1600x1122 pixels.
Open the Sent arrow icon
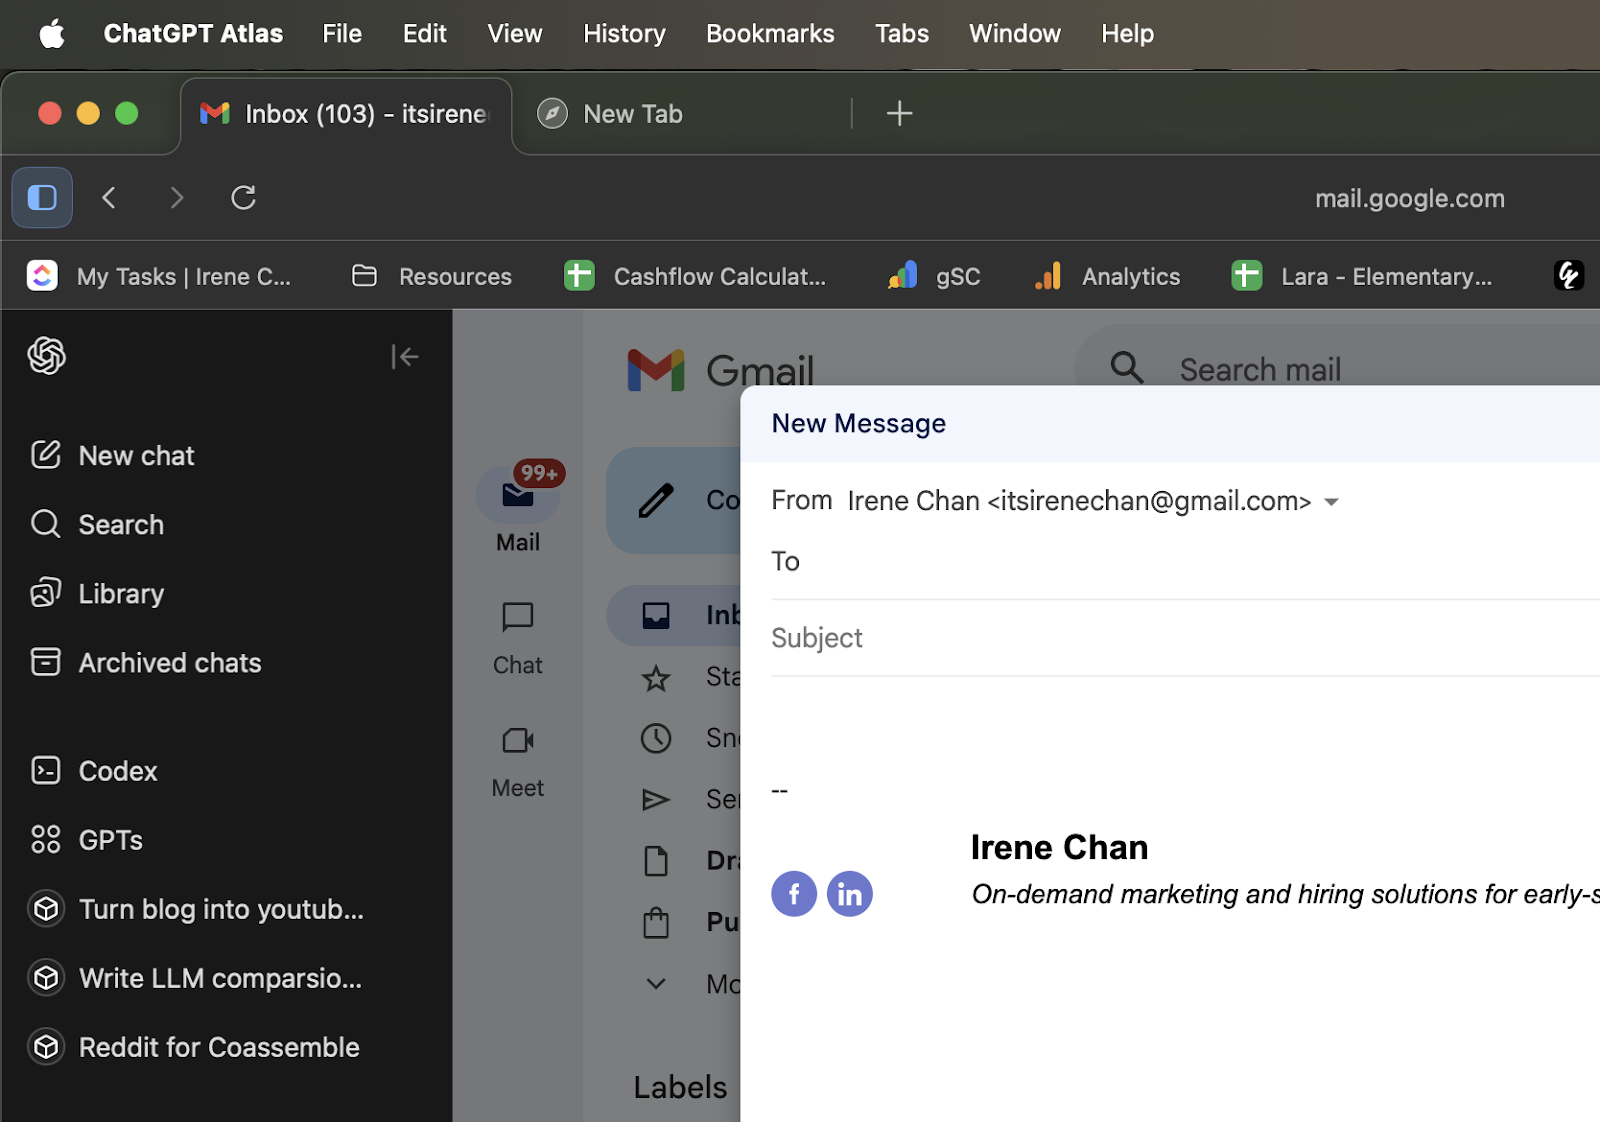[656, 799]
